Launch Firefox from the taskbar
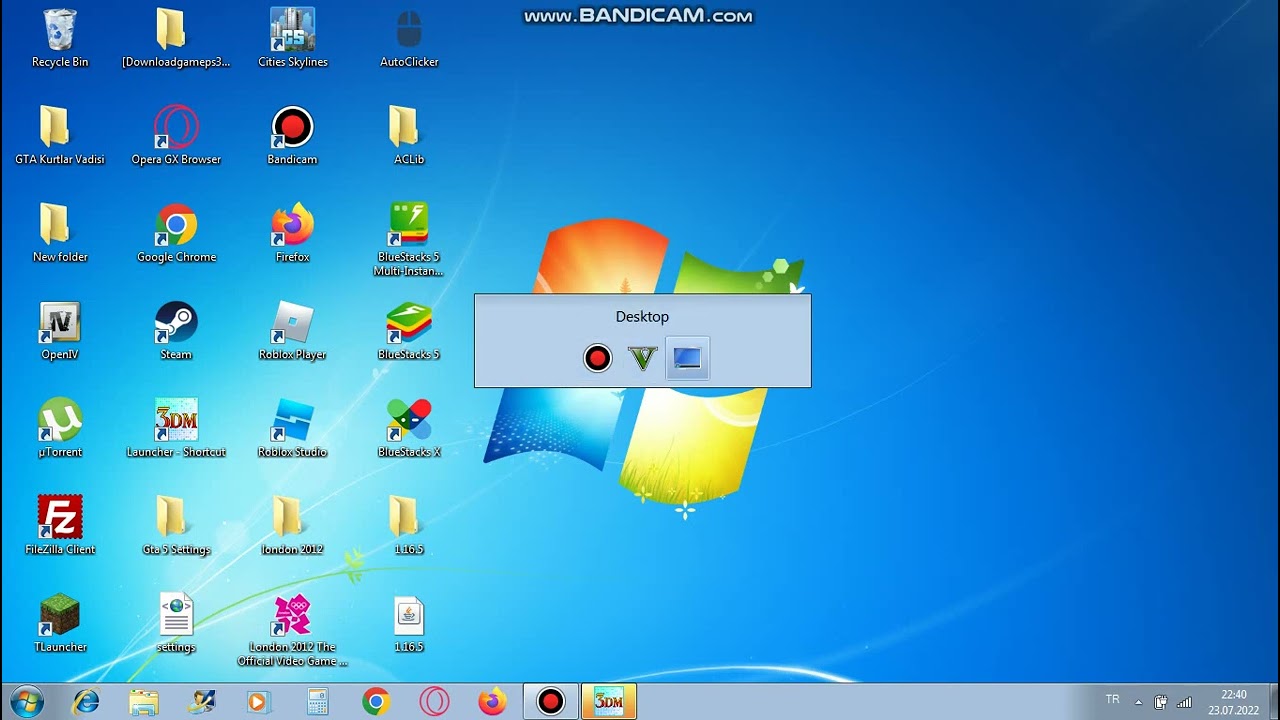The image size is (1280, 720). [492, 702]
